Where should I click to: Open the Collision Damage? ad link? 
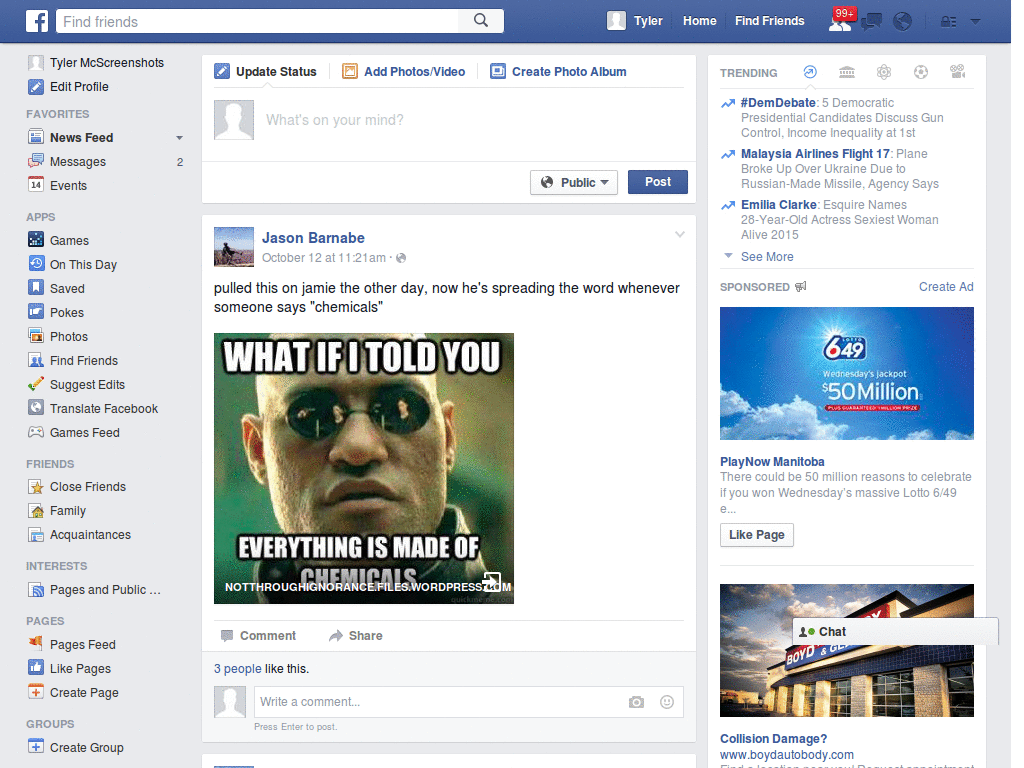pyautogui.click(x=773, y=739)
